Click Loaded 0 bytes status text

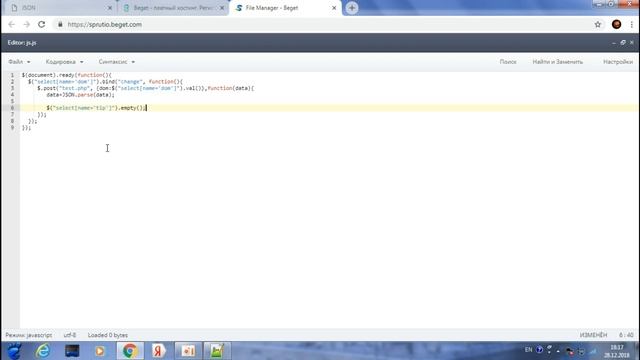click(x=108, y=335)
